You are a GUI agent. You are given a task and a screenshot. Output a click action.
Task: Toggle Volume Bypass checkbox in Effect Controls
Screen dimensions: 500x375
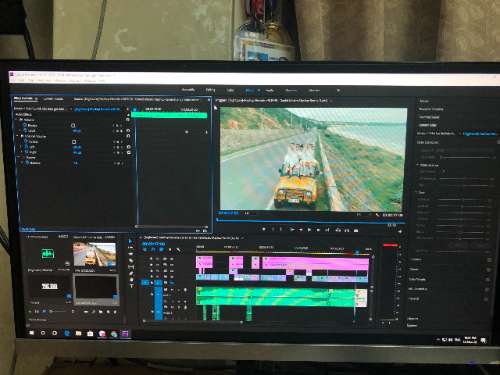click(73, 125)
